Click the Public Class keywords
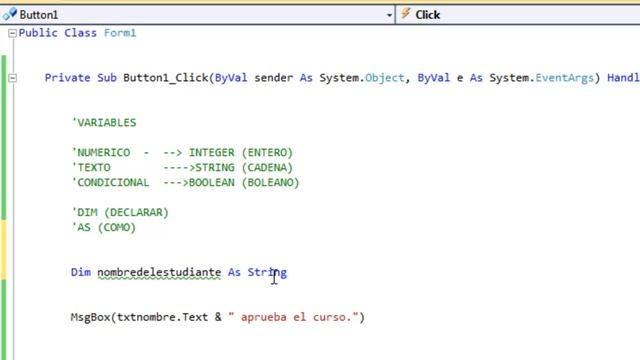The image size is (640, 360). click(x=58, y=33)
